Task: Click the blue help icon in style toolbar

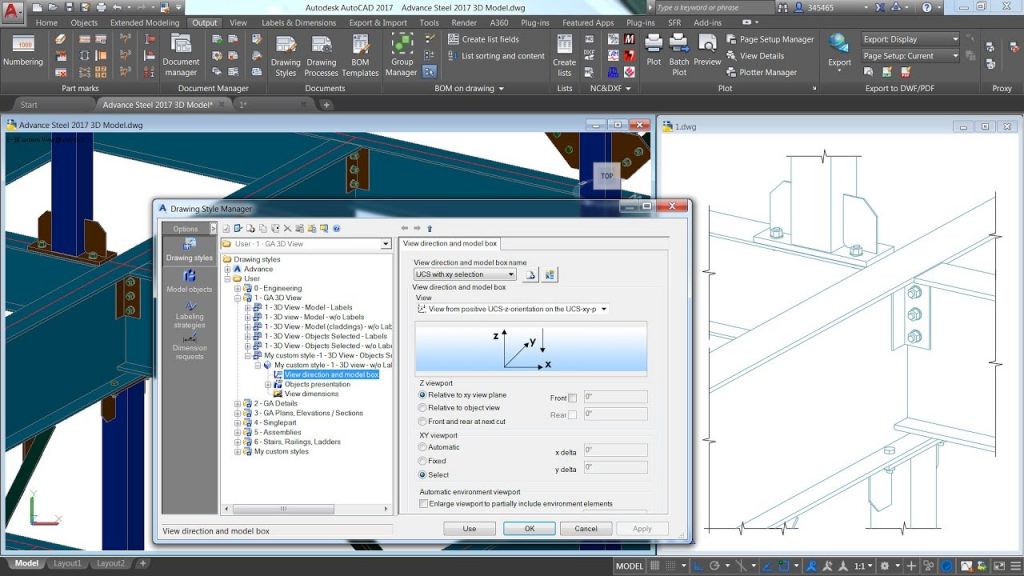Action: point(337,229)
